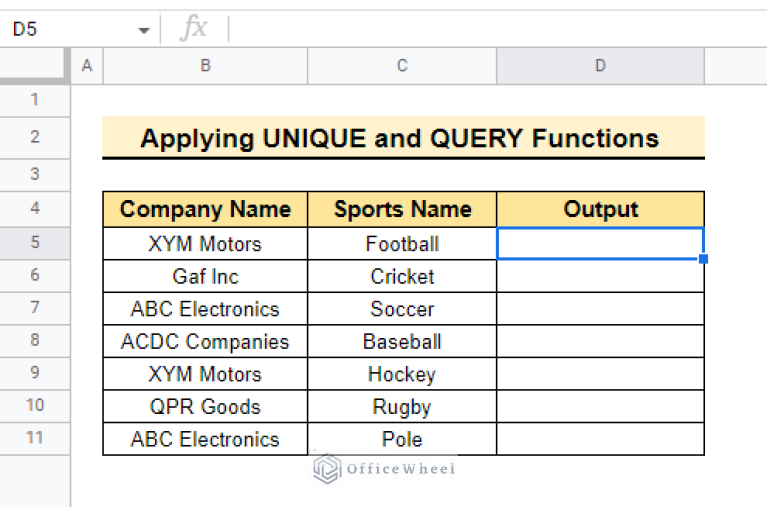Select 'XYM Motors' cell in row 5
Image resolution: width=767 pixels, height=507 pixels.
[x=205, y=244]
